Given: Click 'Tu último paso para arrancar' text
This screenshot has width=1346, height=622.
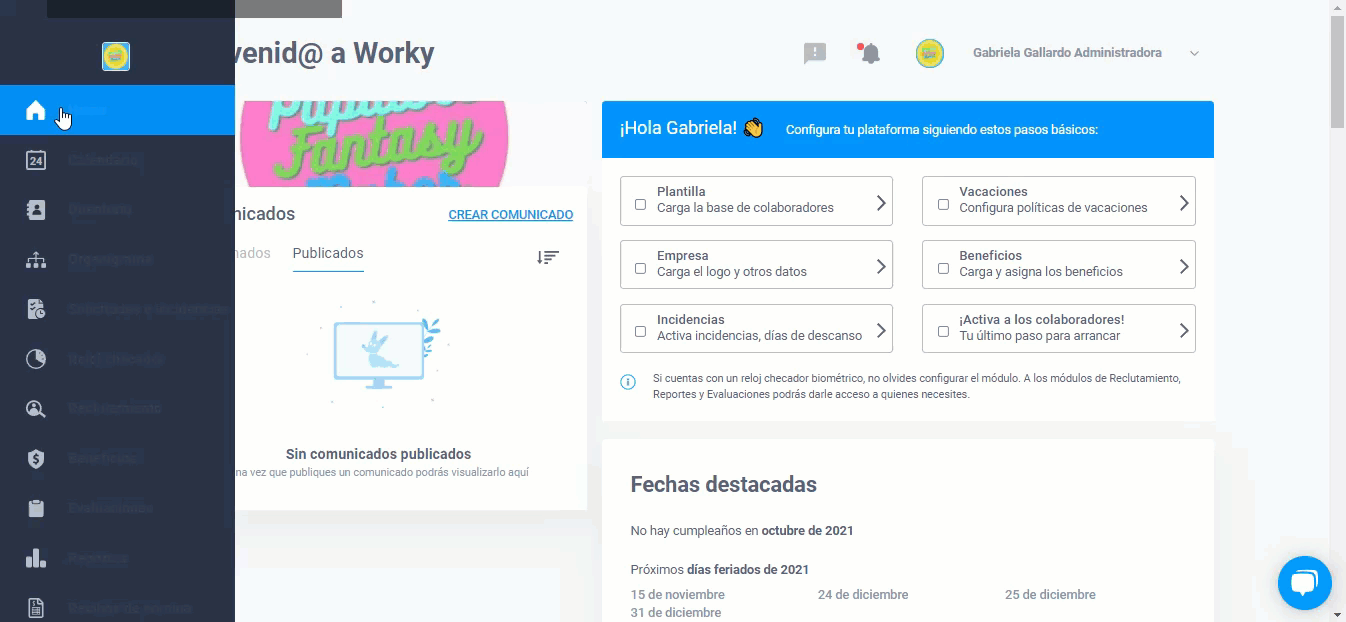Looking at the screenshot, I should (1040, 336).
